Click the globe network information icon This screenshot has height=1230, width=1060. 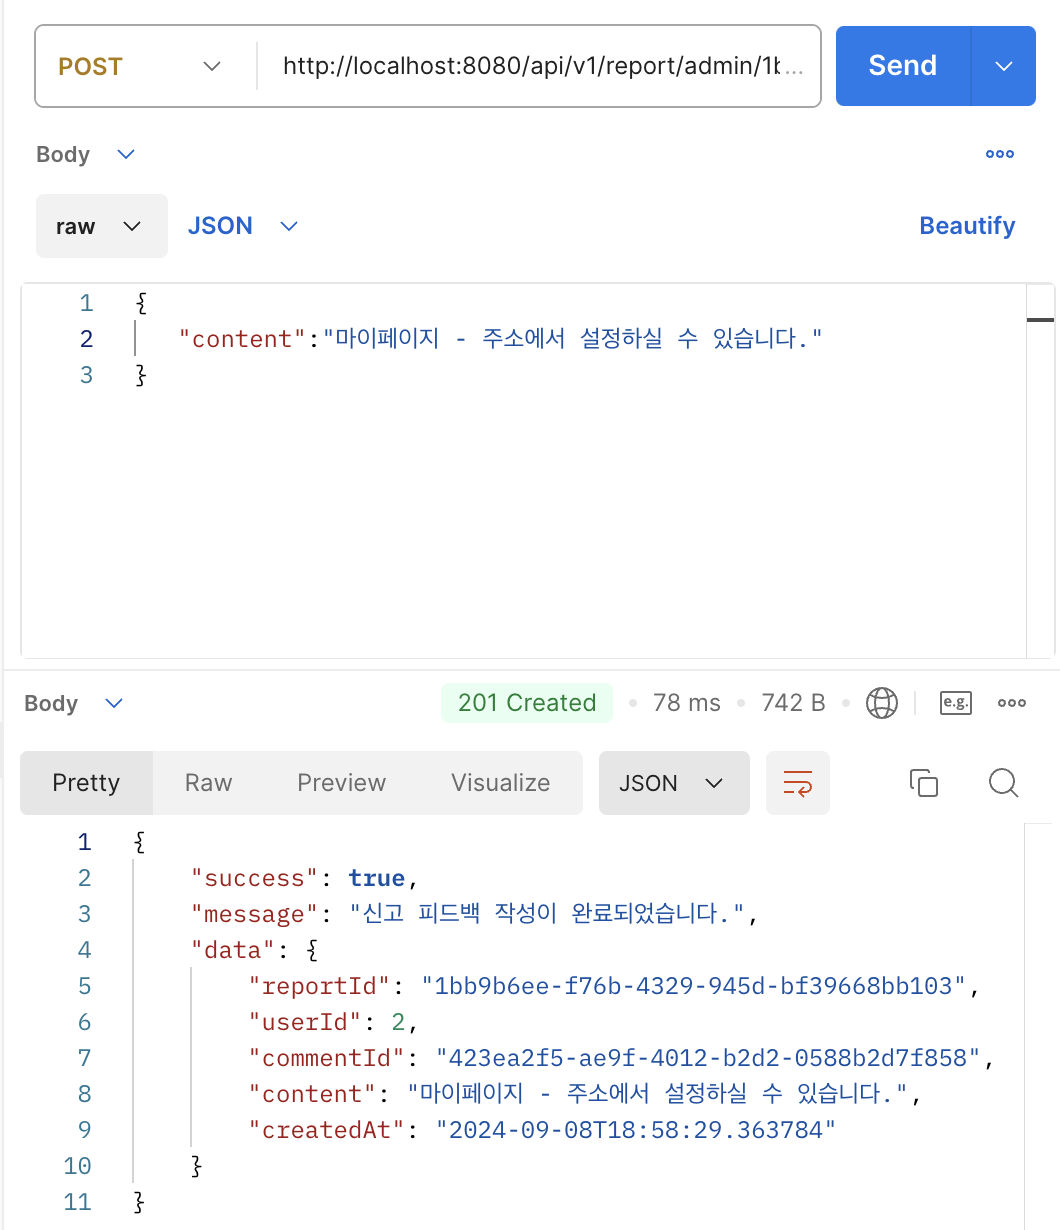tap(881, 703)
